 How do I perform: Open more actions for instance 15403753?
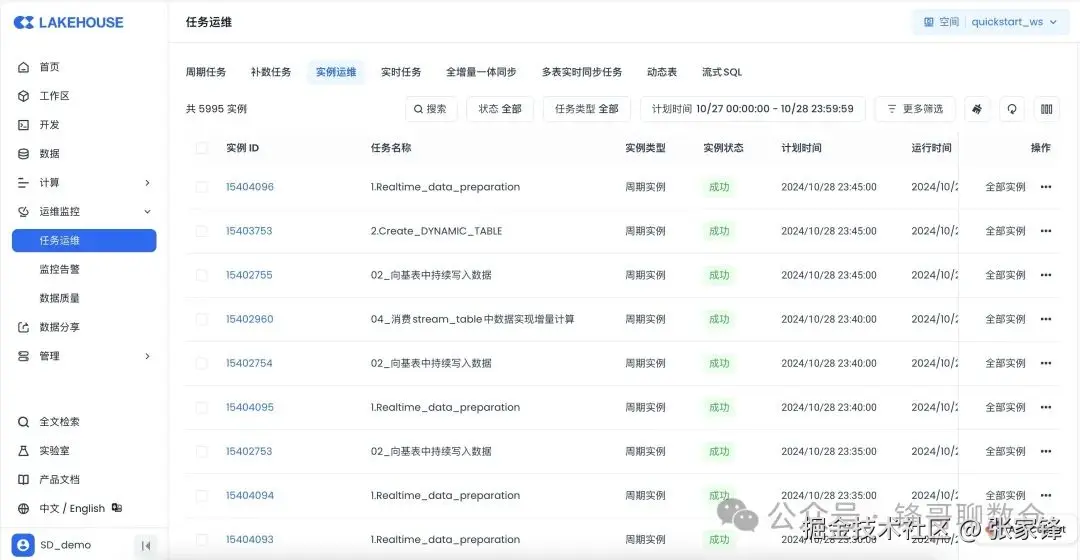[1046, 231]
